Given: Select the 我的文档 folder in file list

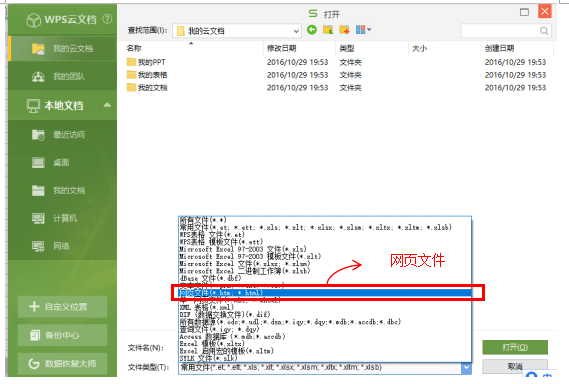Looking at the screenshot, I should [x=147, y=87].
